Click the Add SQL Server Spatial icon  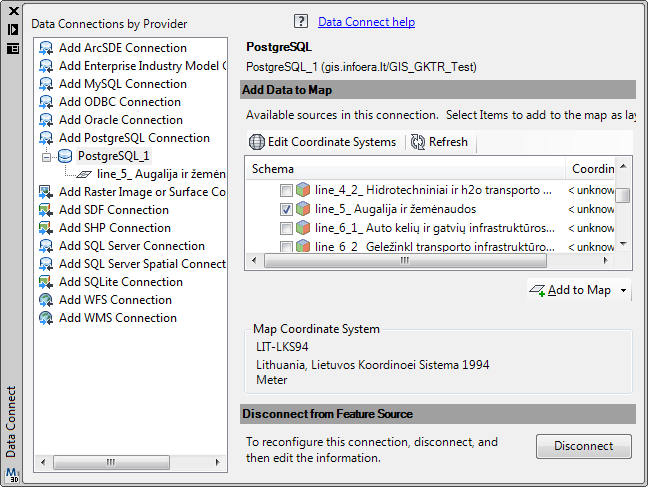pyautogui.click(x=46, y=264)
